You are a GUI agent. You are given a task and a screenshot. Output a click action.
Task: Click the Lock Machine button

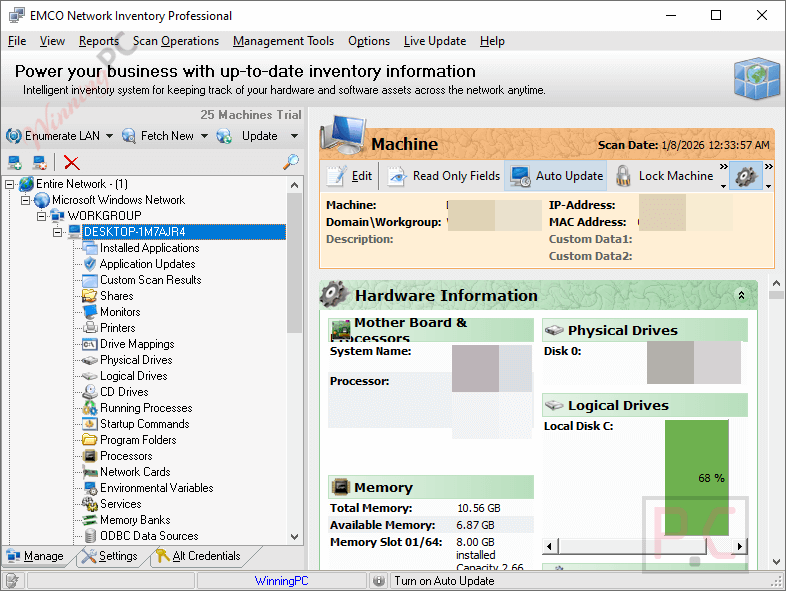[x=664, y=176]
